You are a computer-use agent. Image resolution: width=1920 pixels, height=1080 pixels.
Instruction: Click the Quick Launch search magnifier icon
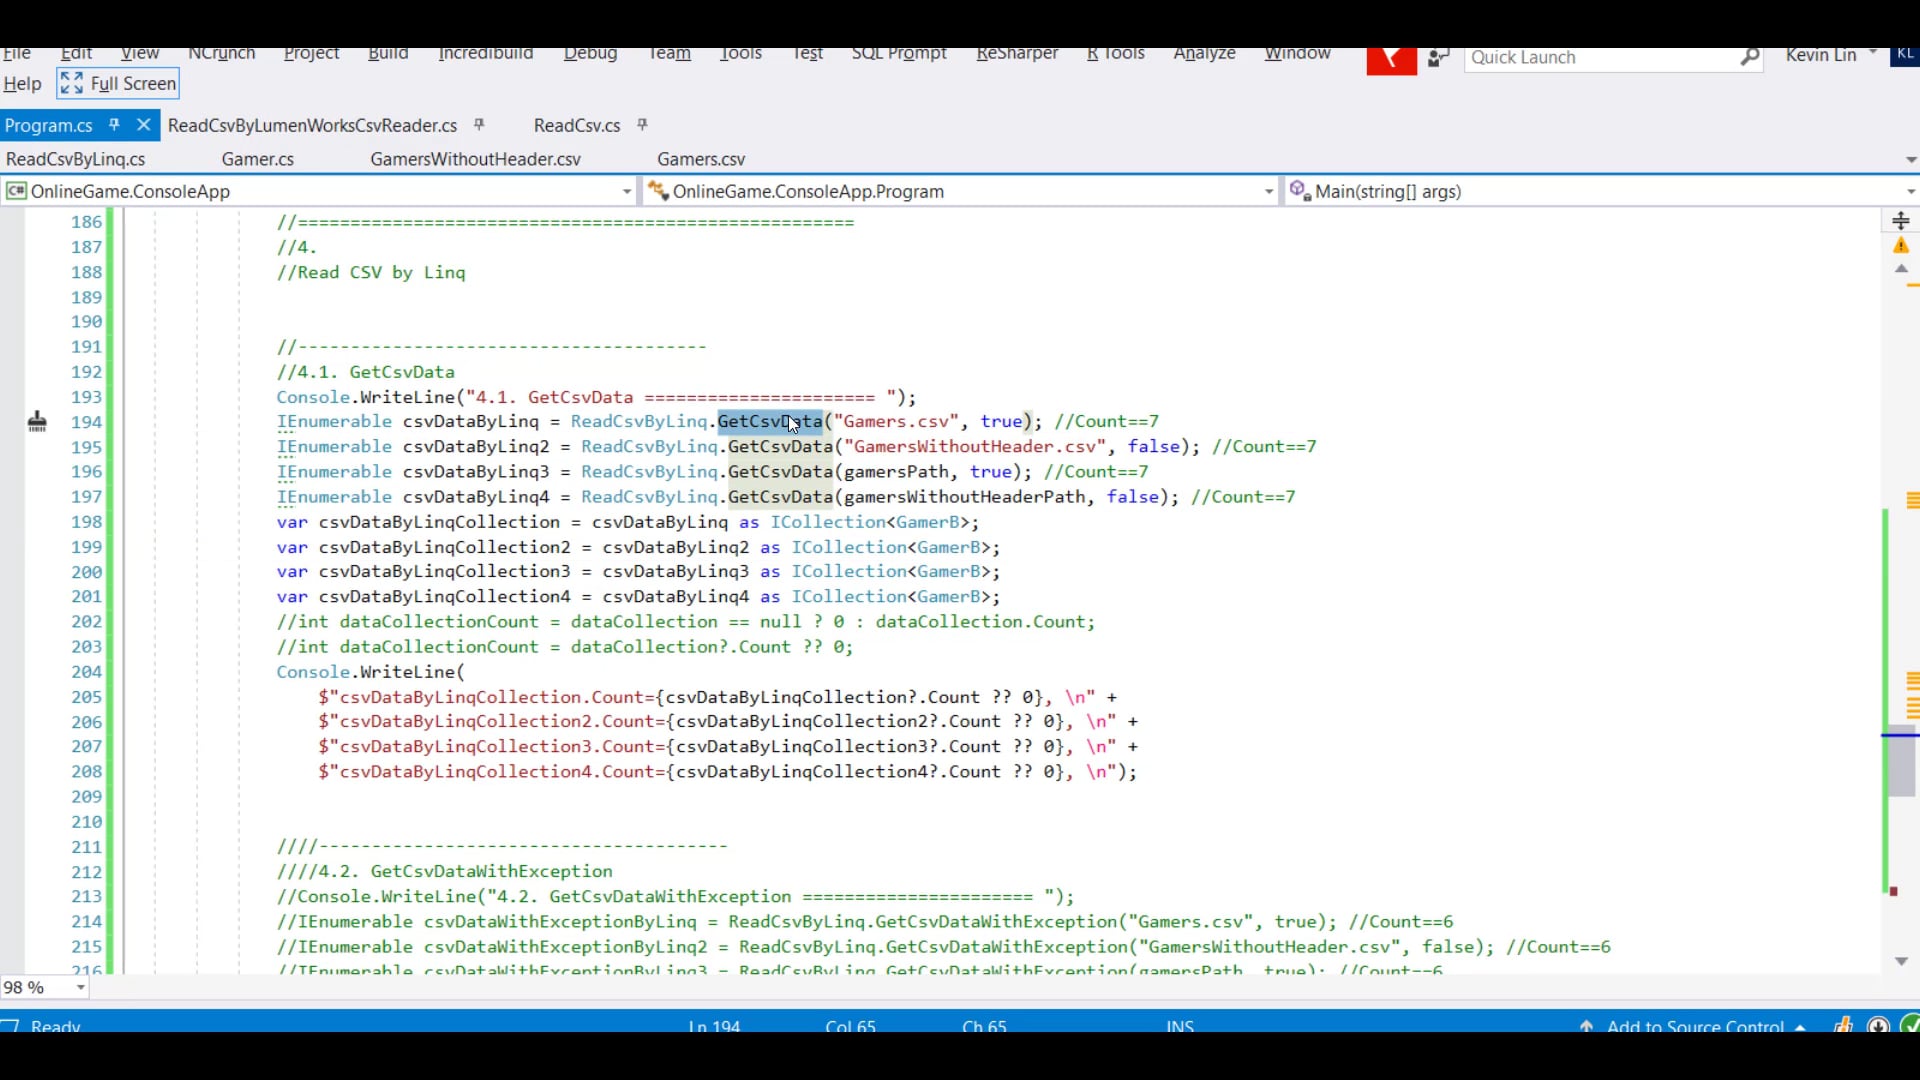pos(1749,58)
